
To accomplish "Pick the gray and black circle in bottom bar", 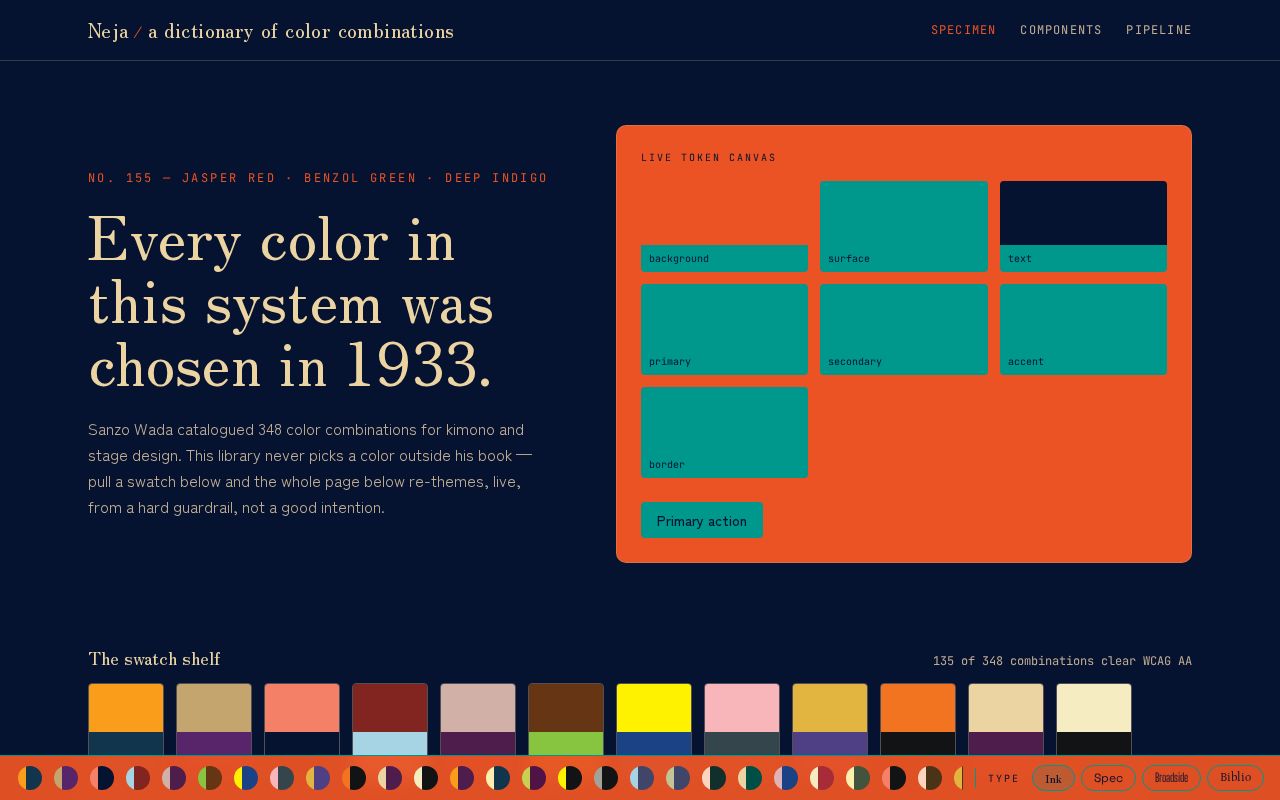I will [606, 778].
